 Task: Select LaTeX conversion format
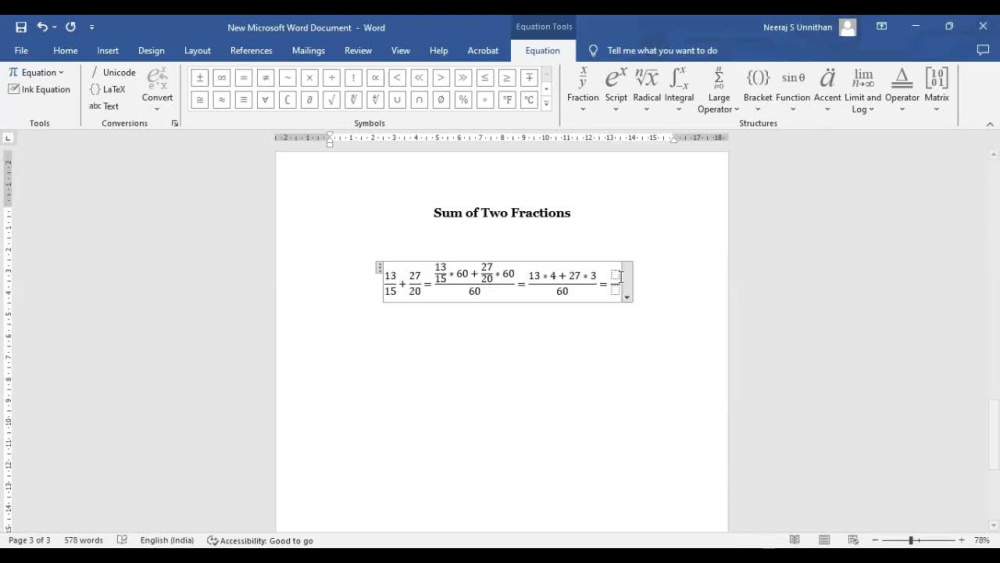[x=108, y=89]
